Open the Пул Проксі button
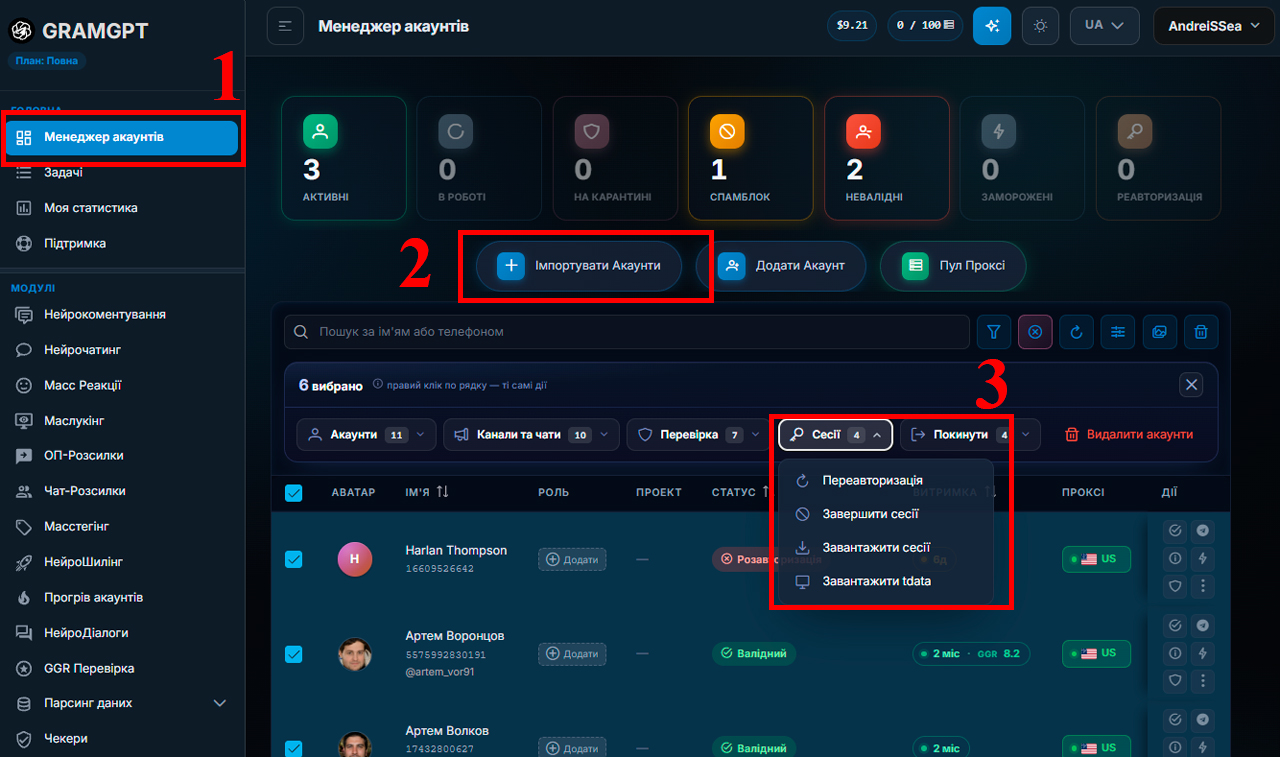The width and height of the screenshot is (1280, 757). point(953,266)
